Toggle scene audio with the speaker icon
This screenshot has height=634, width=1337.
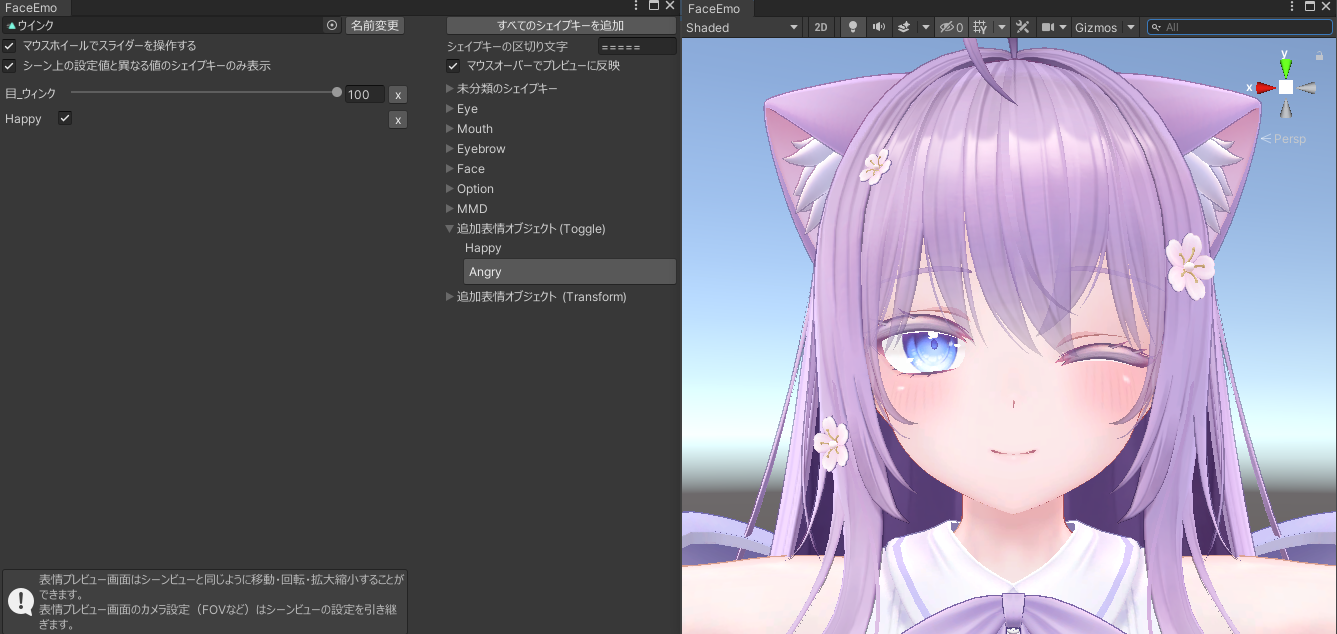click(x=879, y=27)
